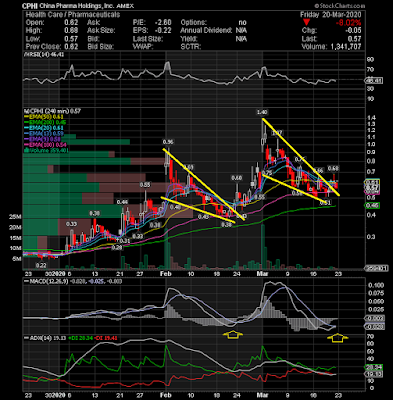This screenshot has width=393, height=400.
Task: Click the red down-triangle change indicator
Action: tap(307, 23)
